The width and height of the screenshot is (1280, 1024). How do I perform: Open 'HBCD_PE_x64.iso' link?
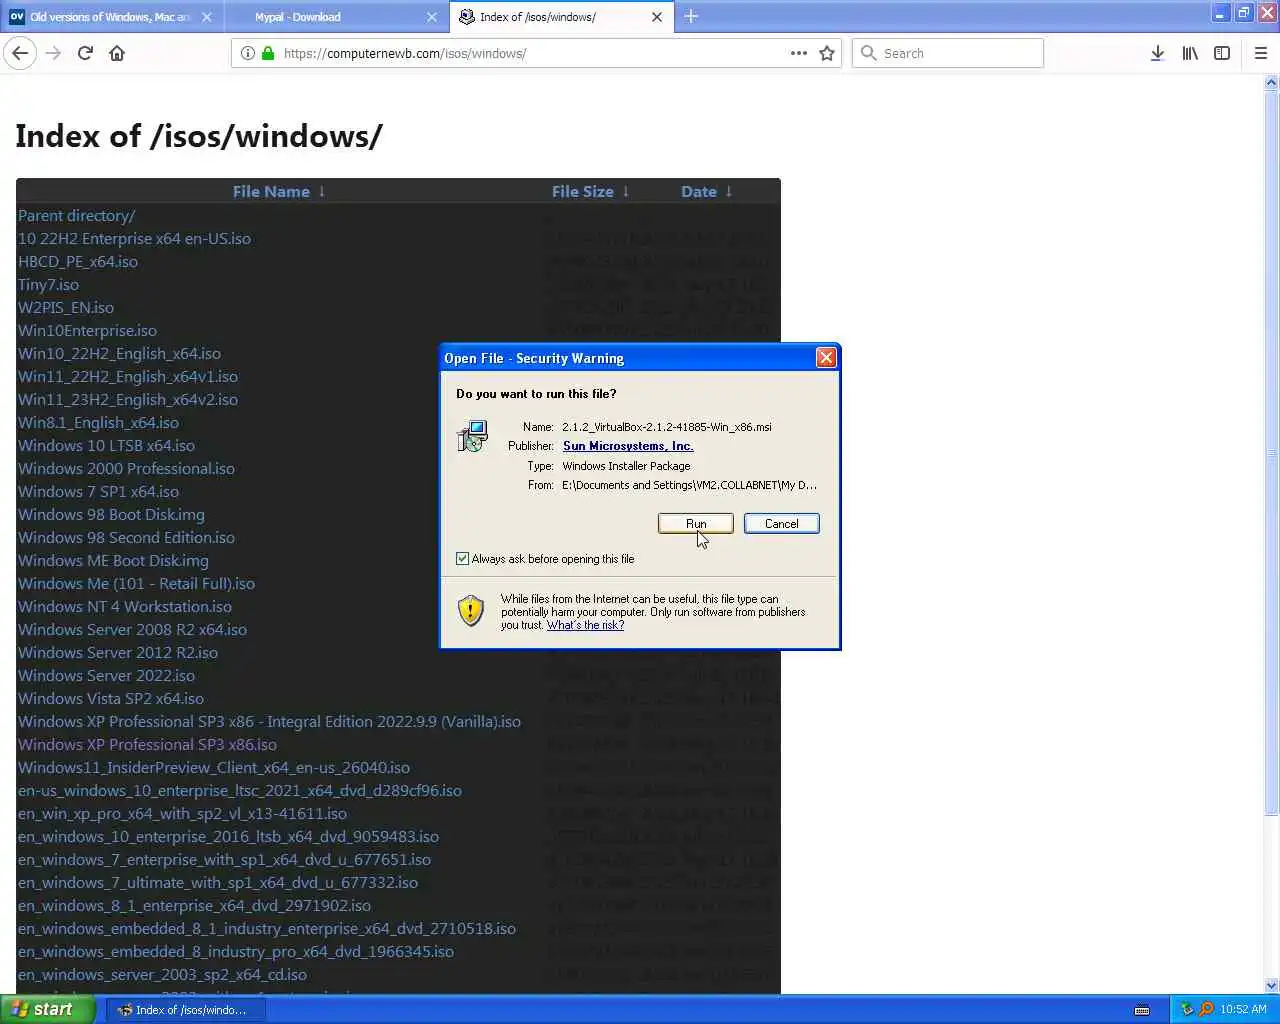click(x=78, y=261)
